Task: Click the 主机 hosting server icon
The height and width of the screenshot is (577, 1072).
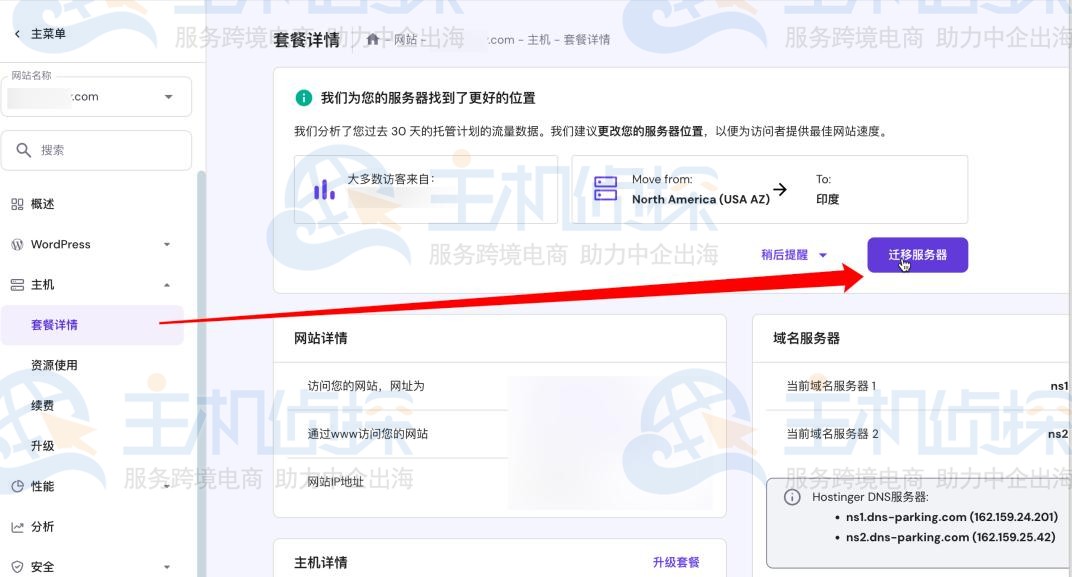Action: point(17,284)
